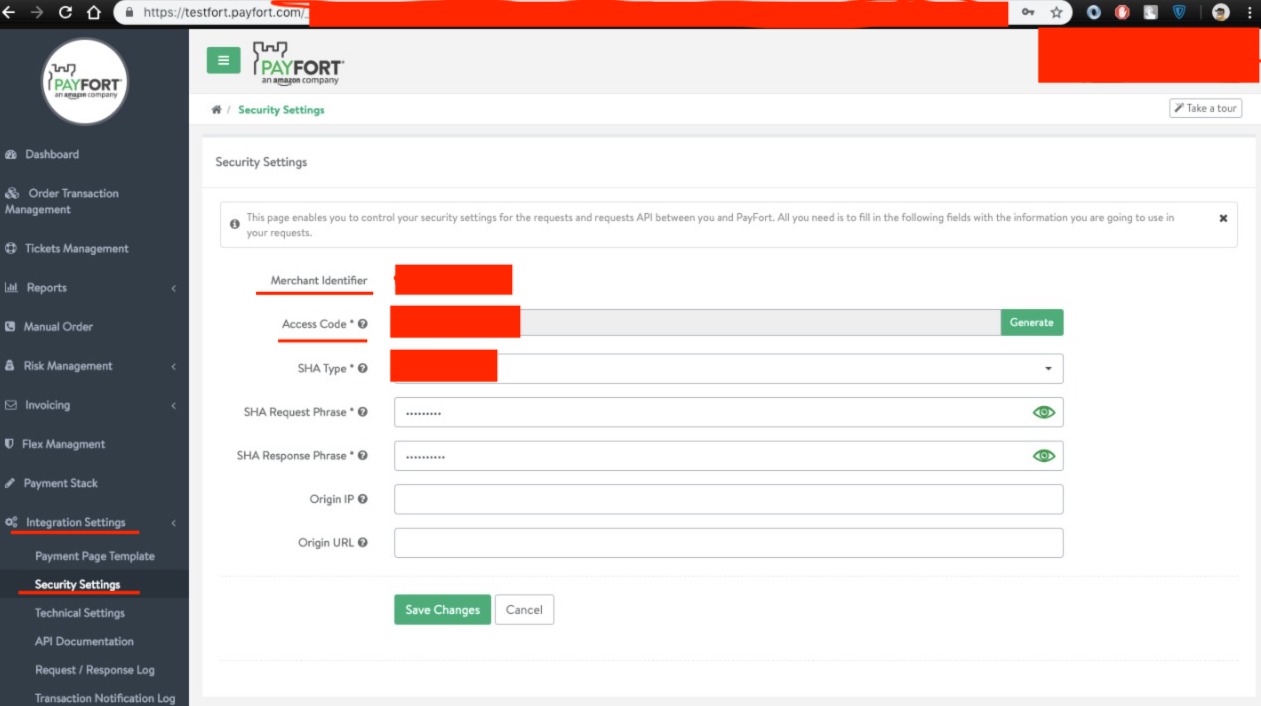The width and height of the screenshot is (1261, 706).
Task: Click the Save Changes button
Action: (442, 610)
